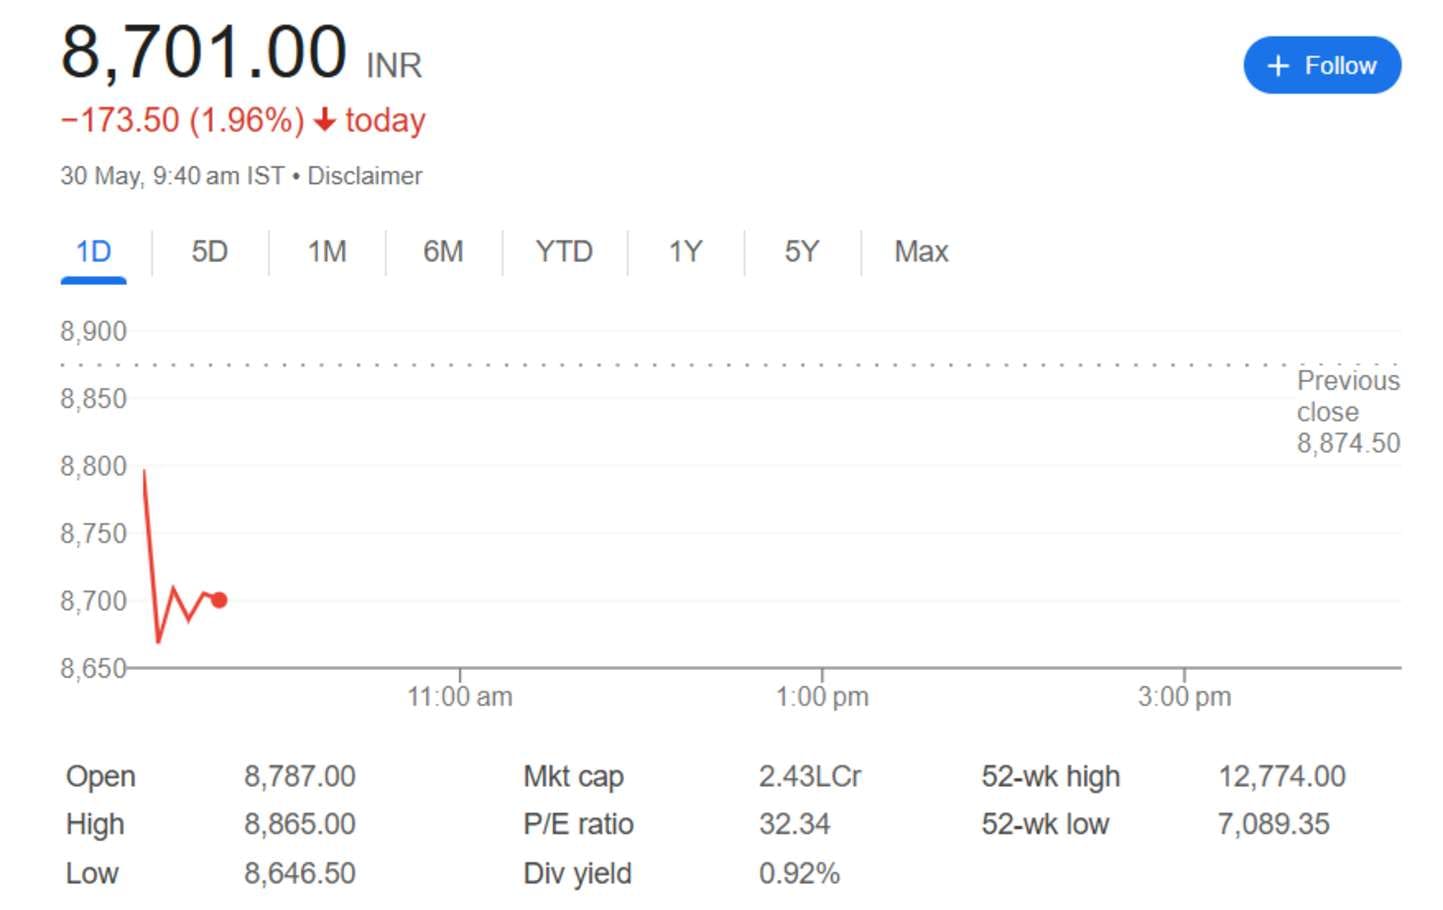Click the Div yield 0.92% figure
Screen dimensions: 1443x910
tap(799, 873)
